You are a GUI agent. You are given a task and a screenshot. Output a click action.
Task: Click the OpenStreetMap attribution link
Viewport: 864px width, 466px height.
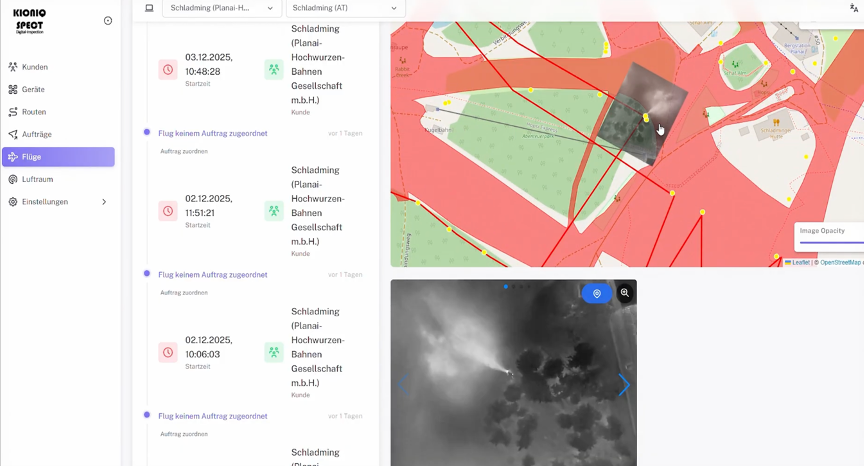840,262
